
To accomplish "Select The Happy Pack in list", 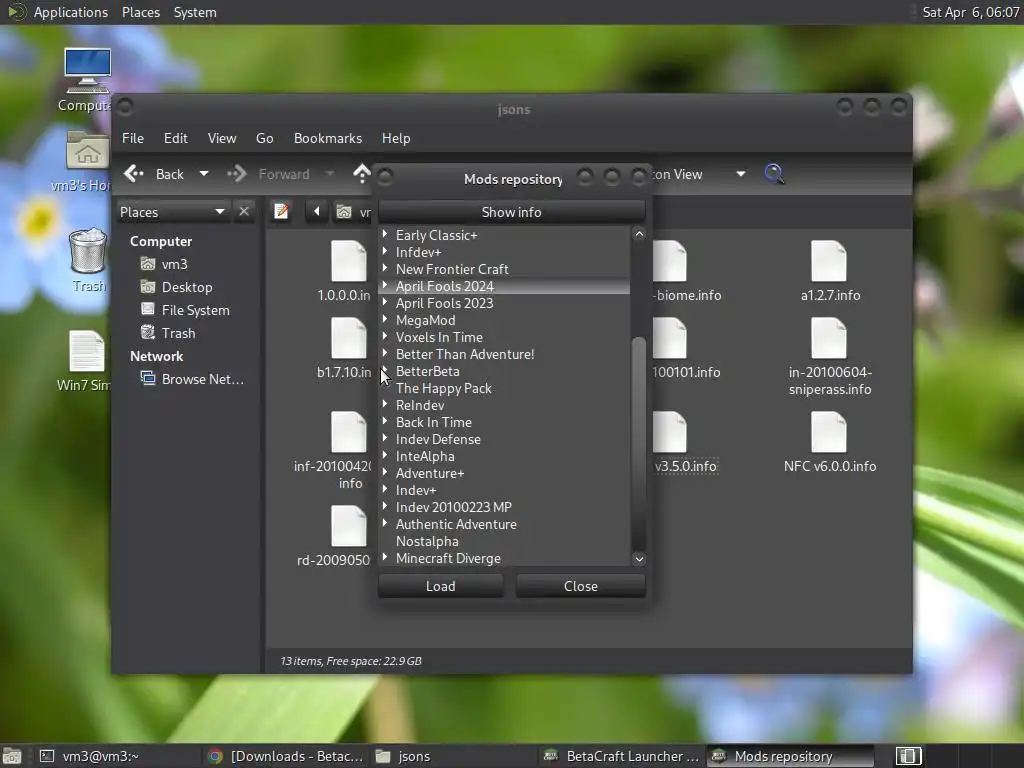I will pos(443,388).
